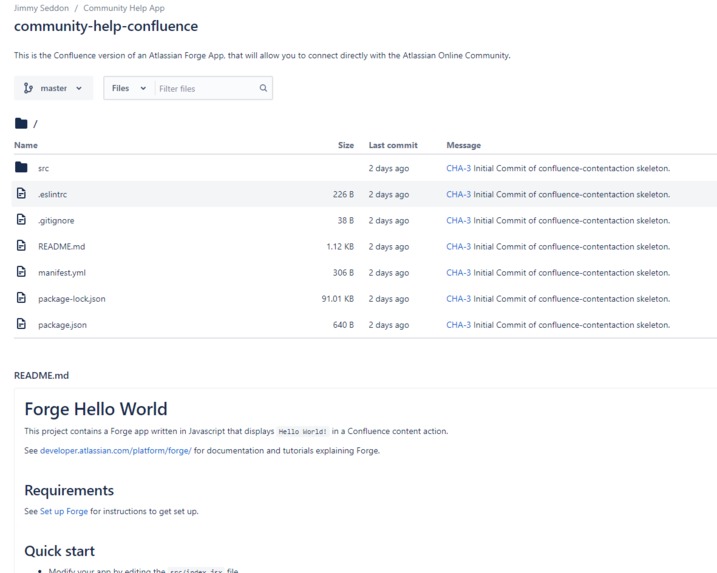717x573 pixels.
Task: Click the root slash path text
Action: pos(35,123)
